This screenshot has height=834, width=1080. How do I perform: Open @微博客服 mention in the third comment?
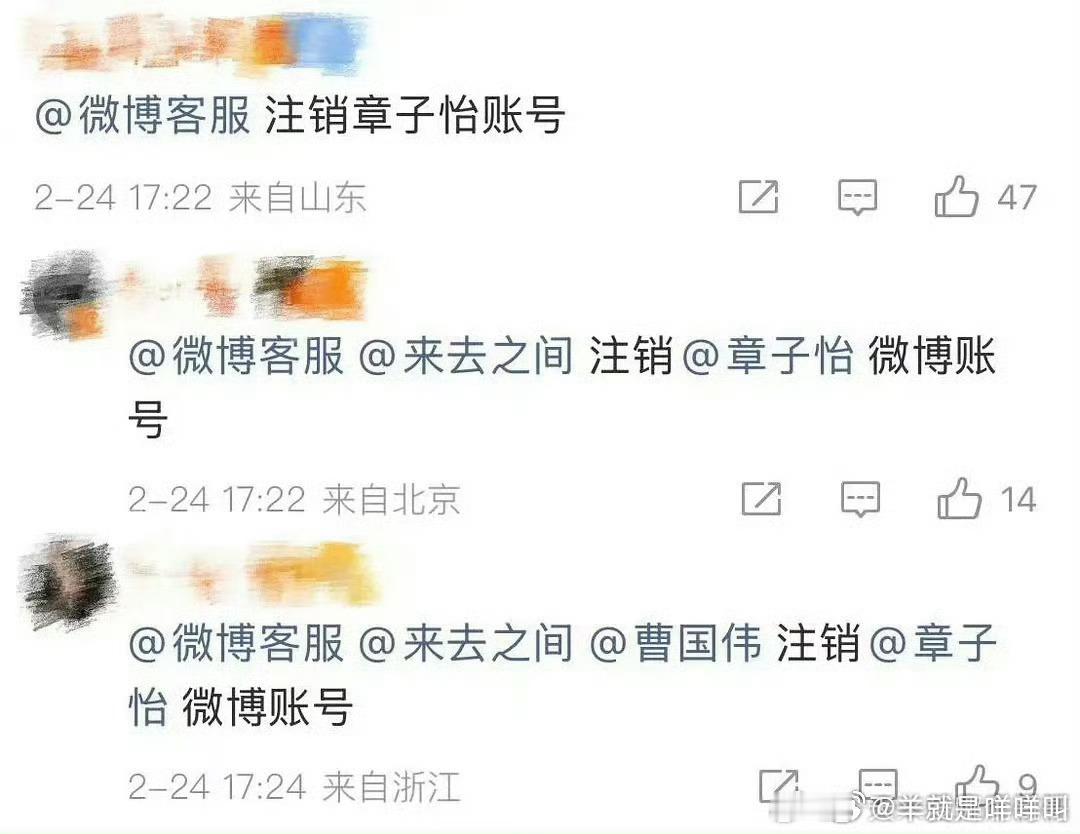point(236,643)
